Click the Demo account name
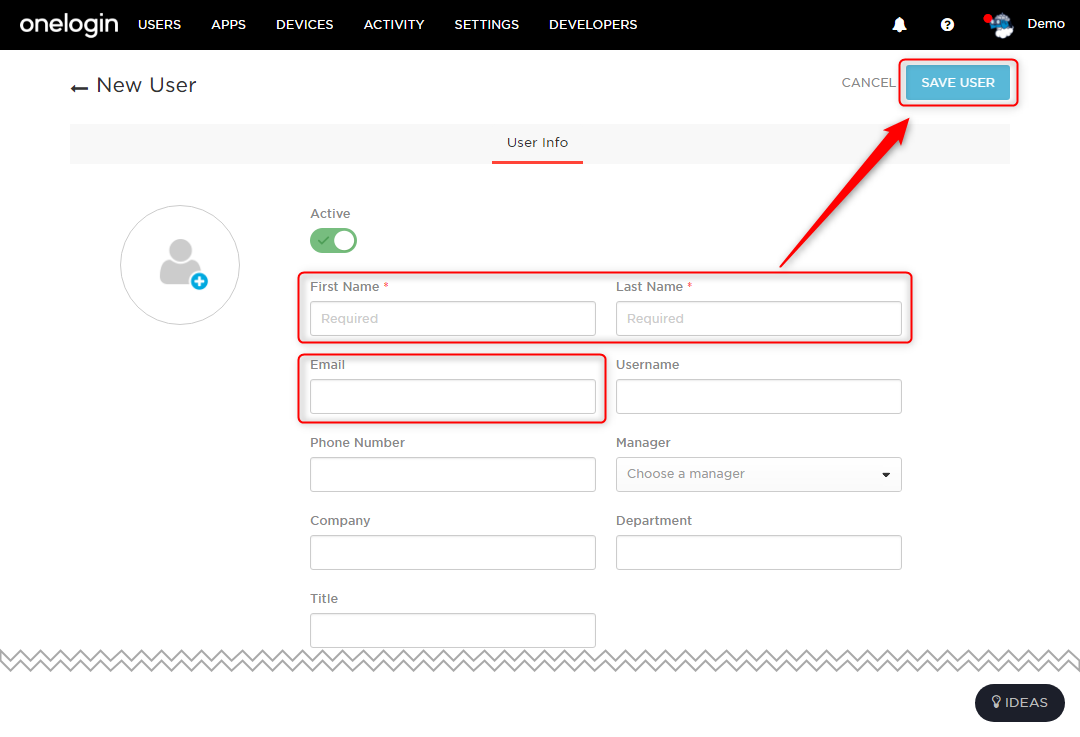The height and width of the screenshot is (737, 1080). tap(1046, 23)
